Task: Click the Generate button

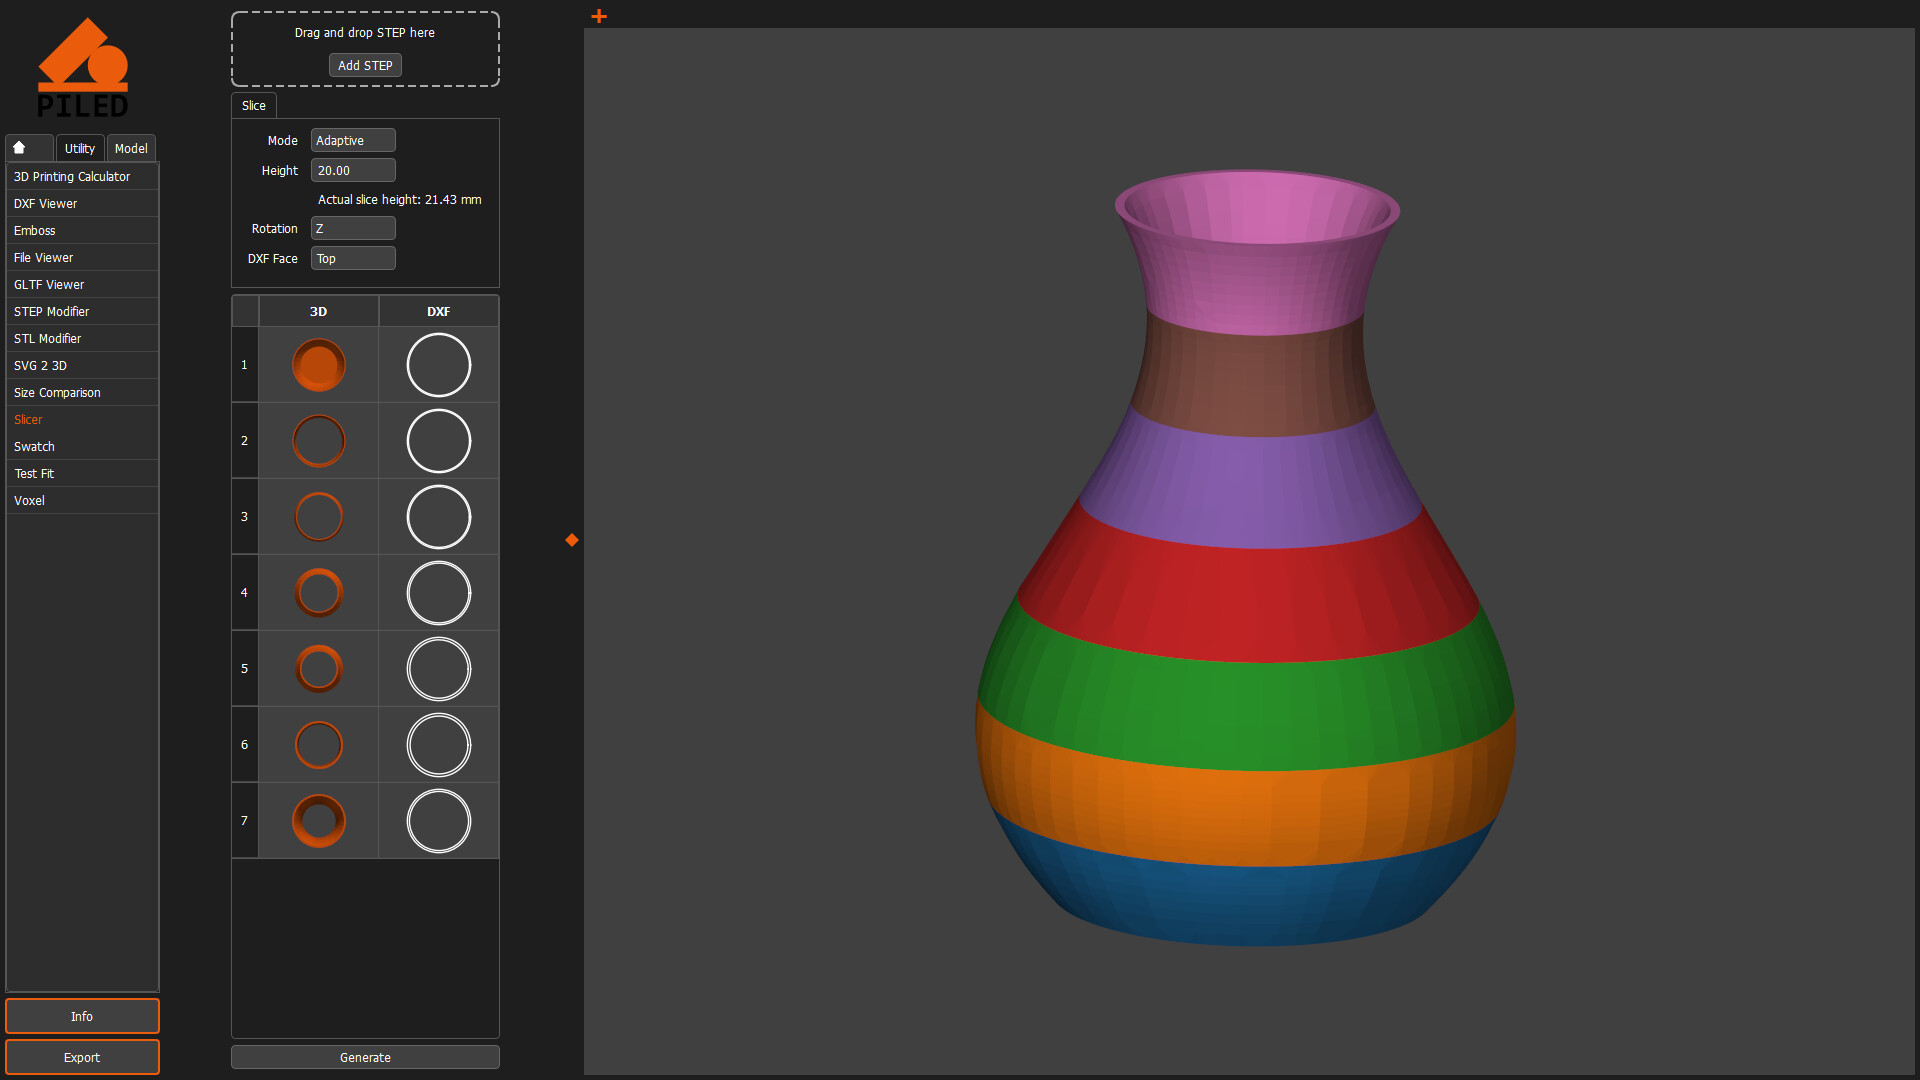Action: tap(365, 1057)
